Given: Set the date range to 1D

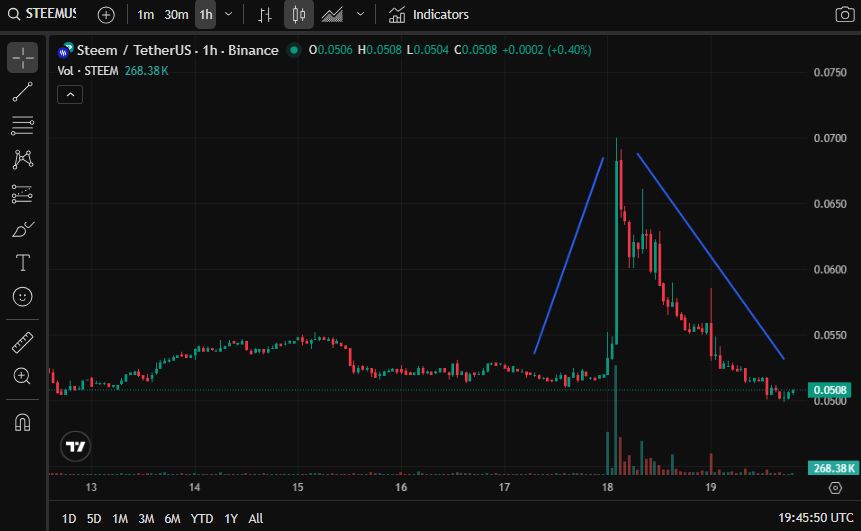Looking at the screenshot, I should (69, 518).
